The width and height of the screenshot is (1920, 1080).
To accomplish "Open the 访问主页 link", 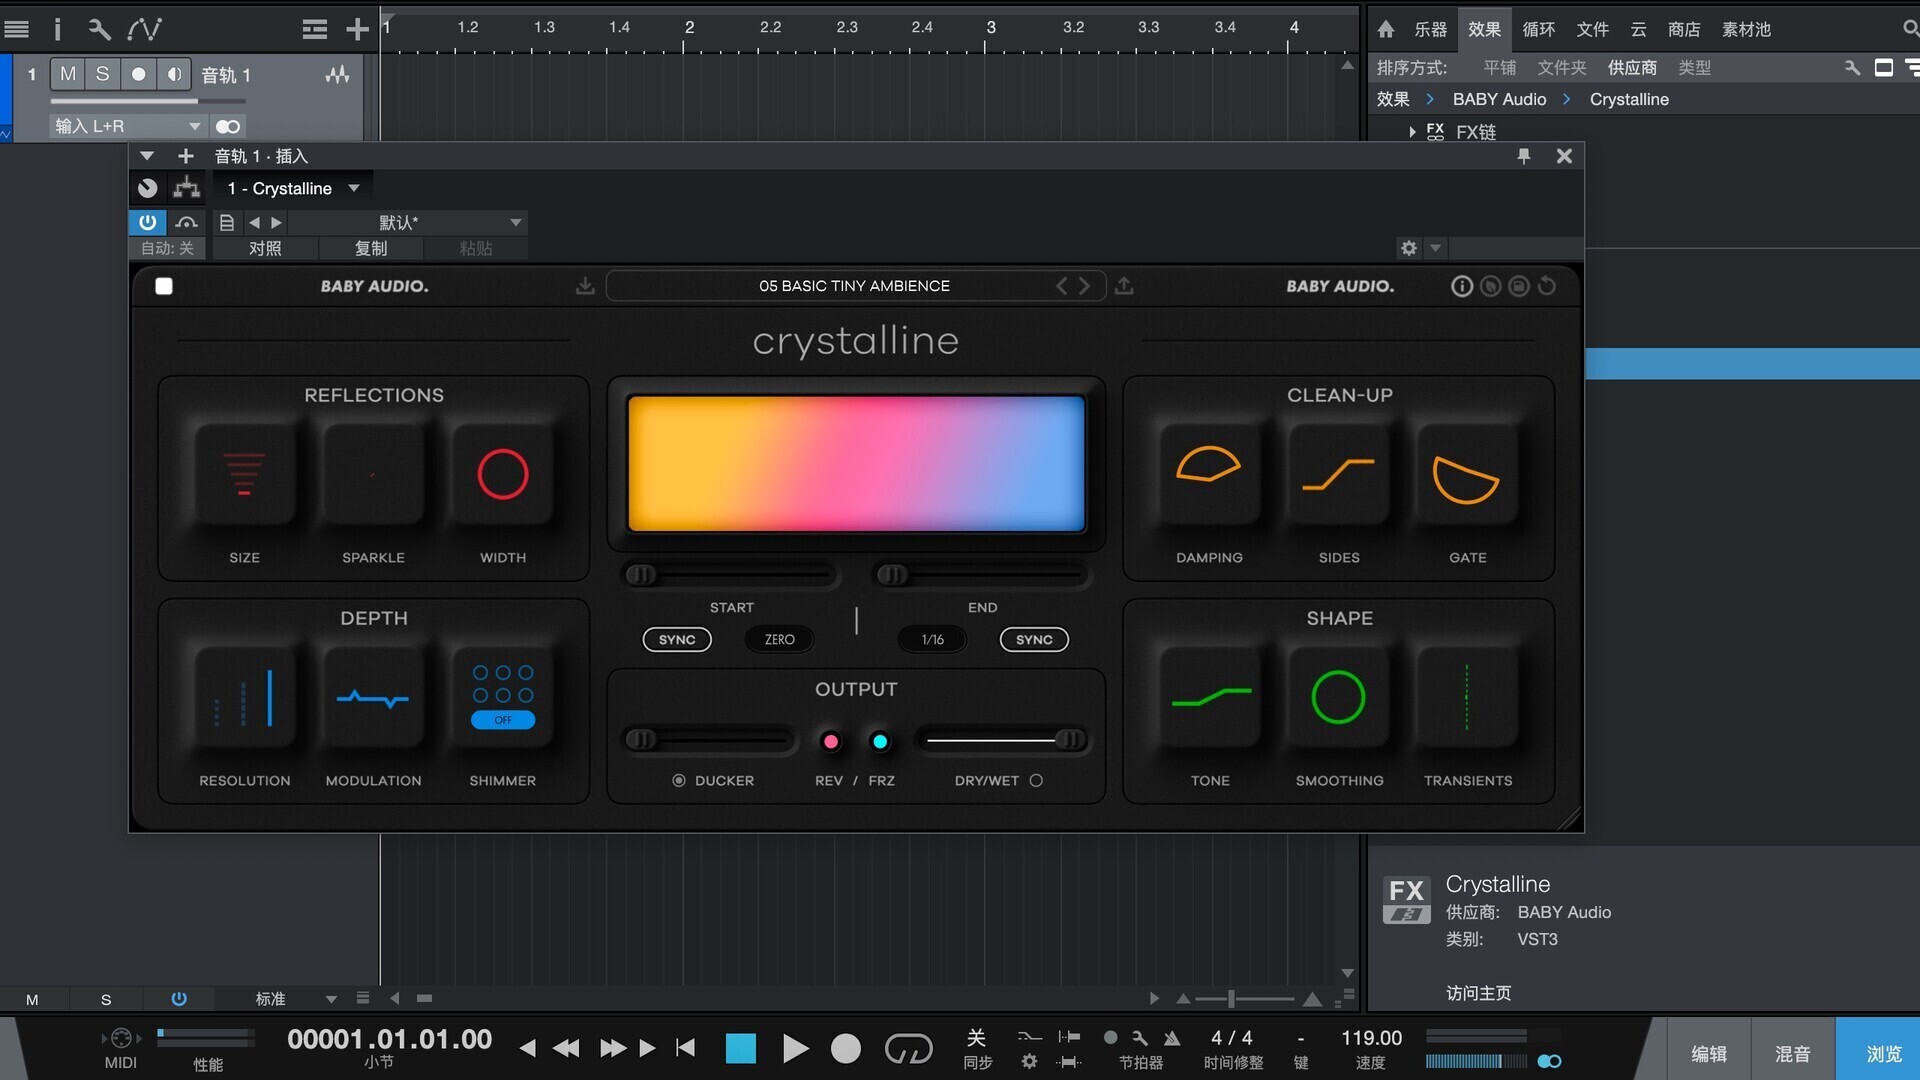I will [1478, 993].
